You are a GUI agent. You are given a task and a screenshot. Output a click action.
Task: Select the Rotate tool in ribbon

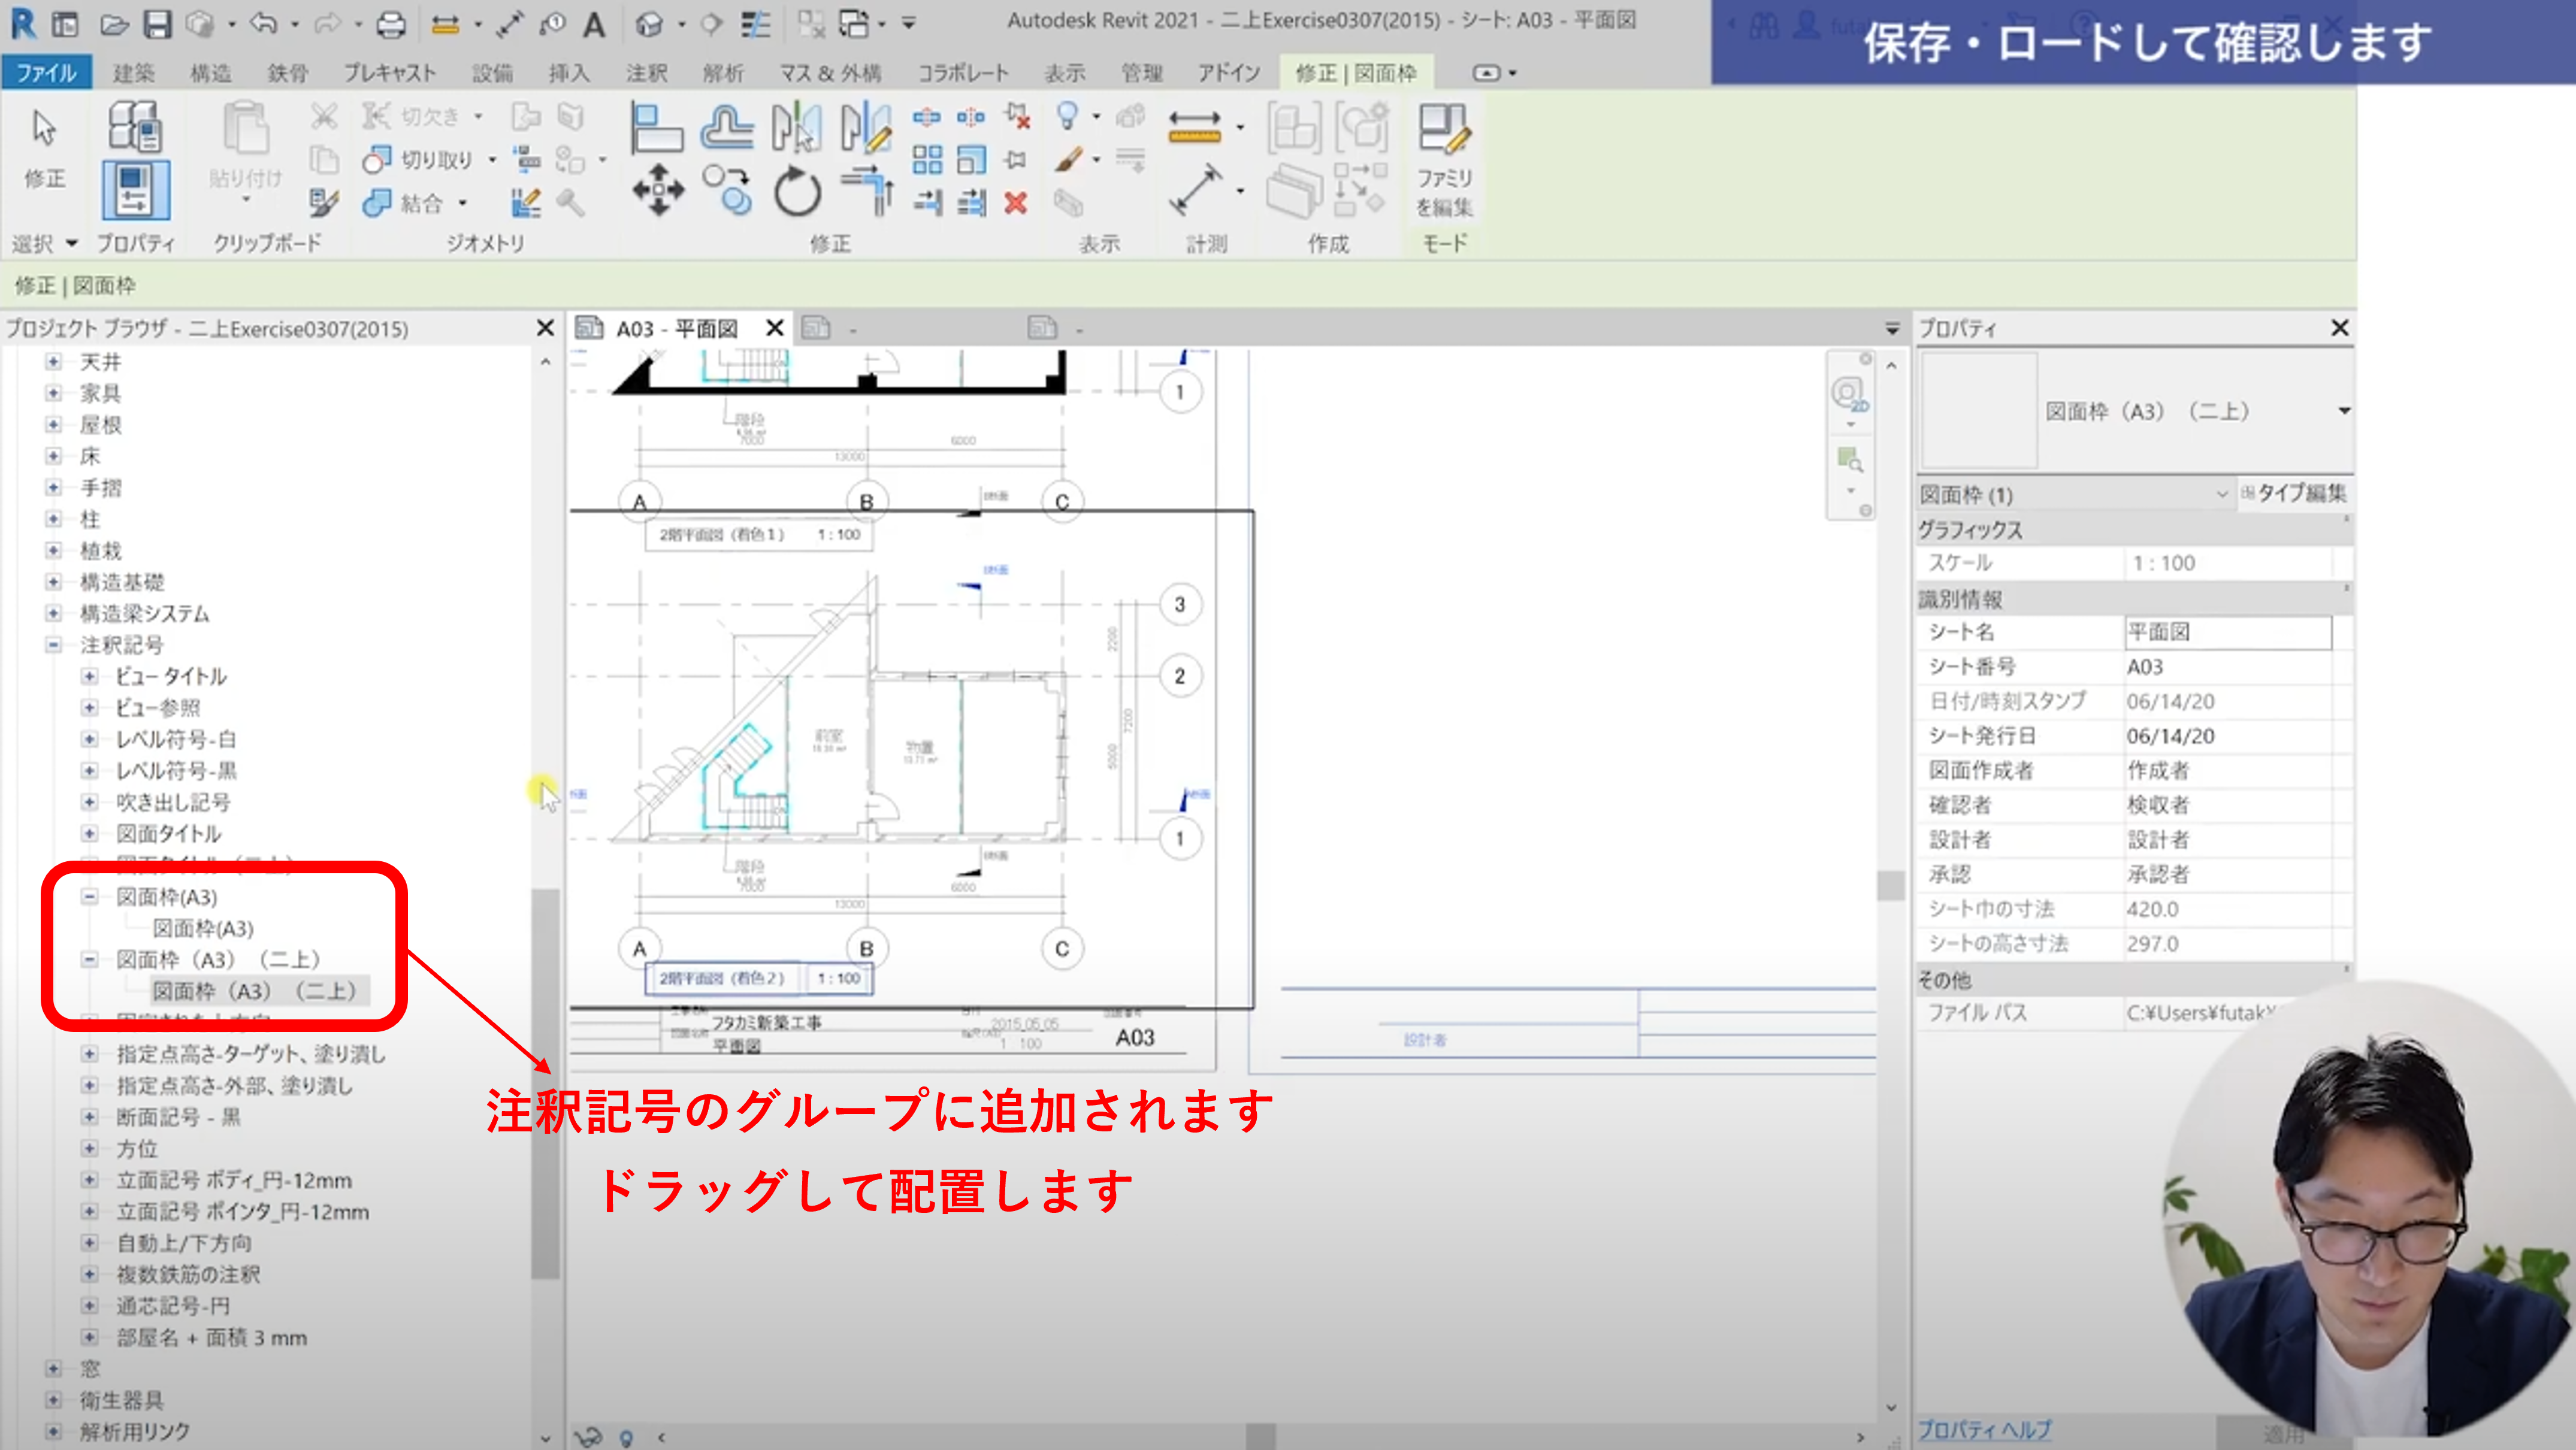tap(797, 191)
